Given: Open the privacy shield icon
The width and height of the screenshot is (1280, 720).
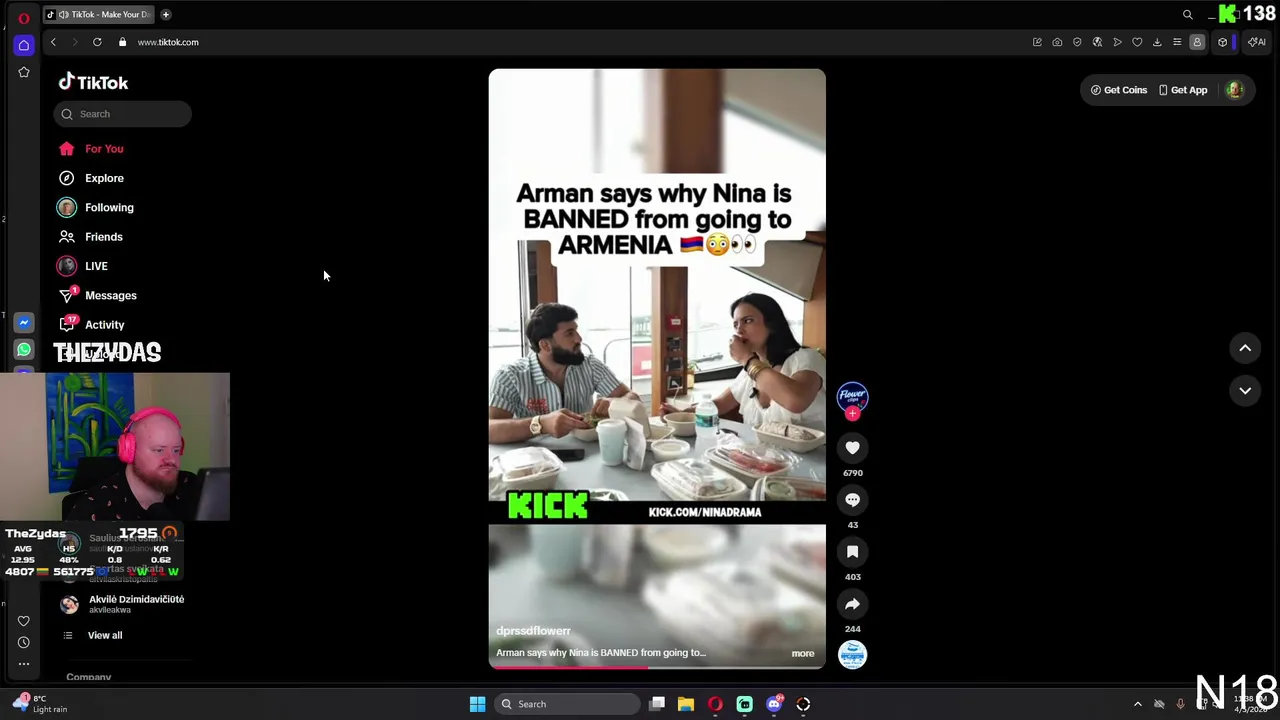Looking at the screenshot, I should point(1077,42).
